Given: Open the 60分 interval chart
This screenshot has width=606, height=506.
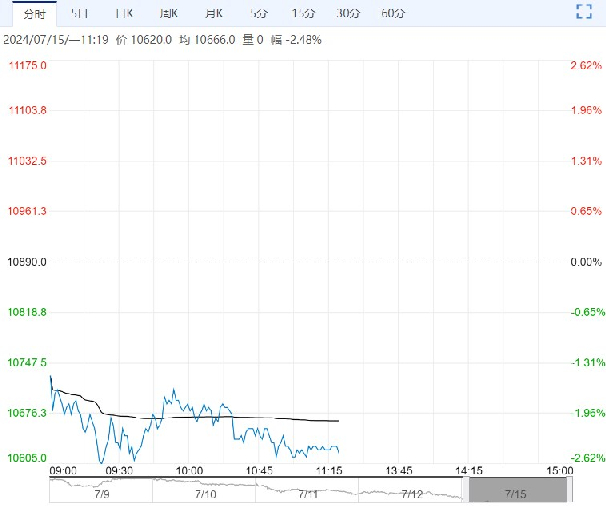Looking at the screenshot, I should point(394,13).
